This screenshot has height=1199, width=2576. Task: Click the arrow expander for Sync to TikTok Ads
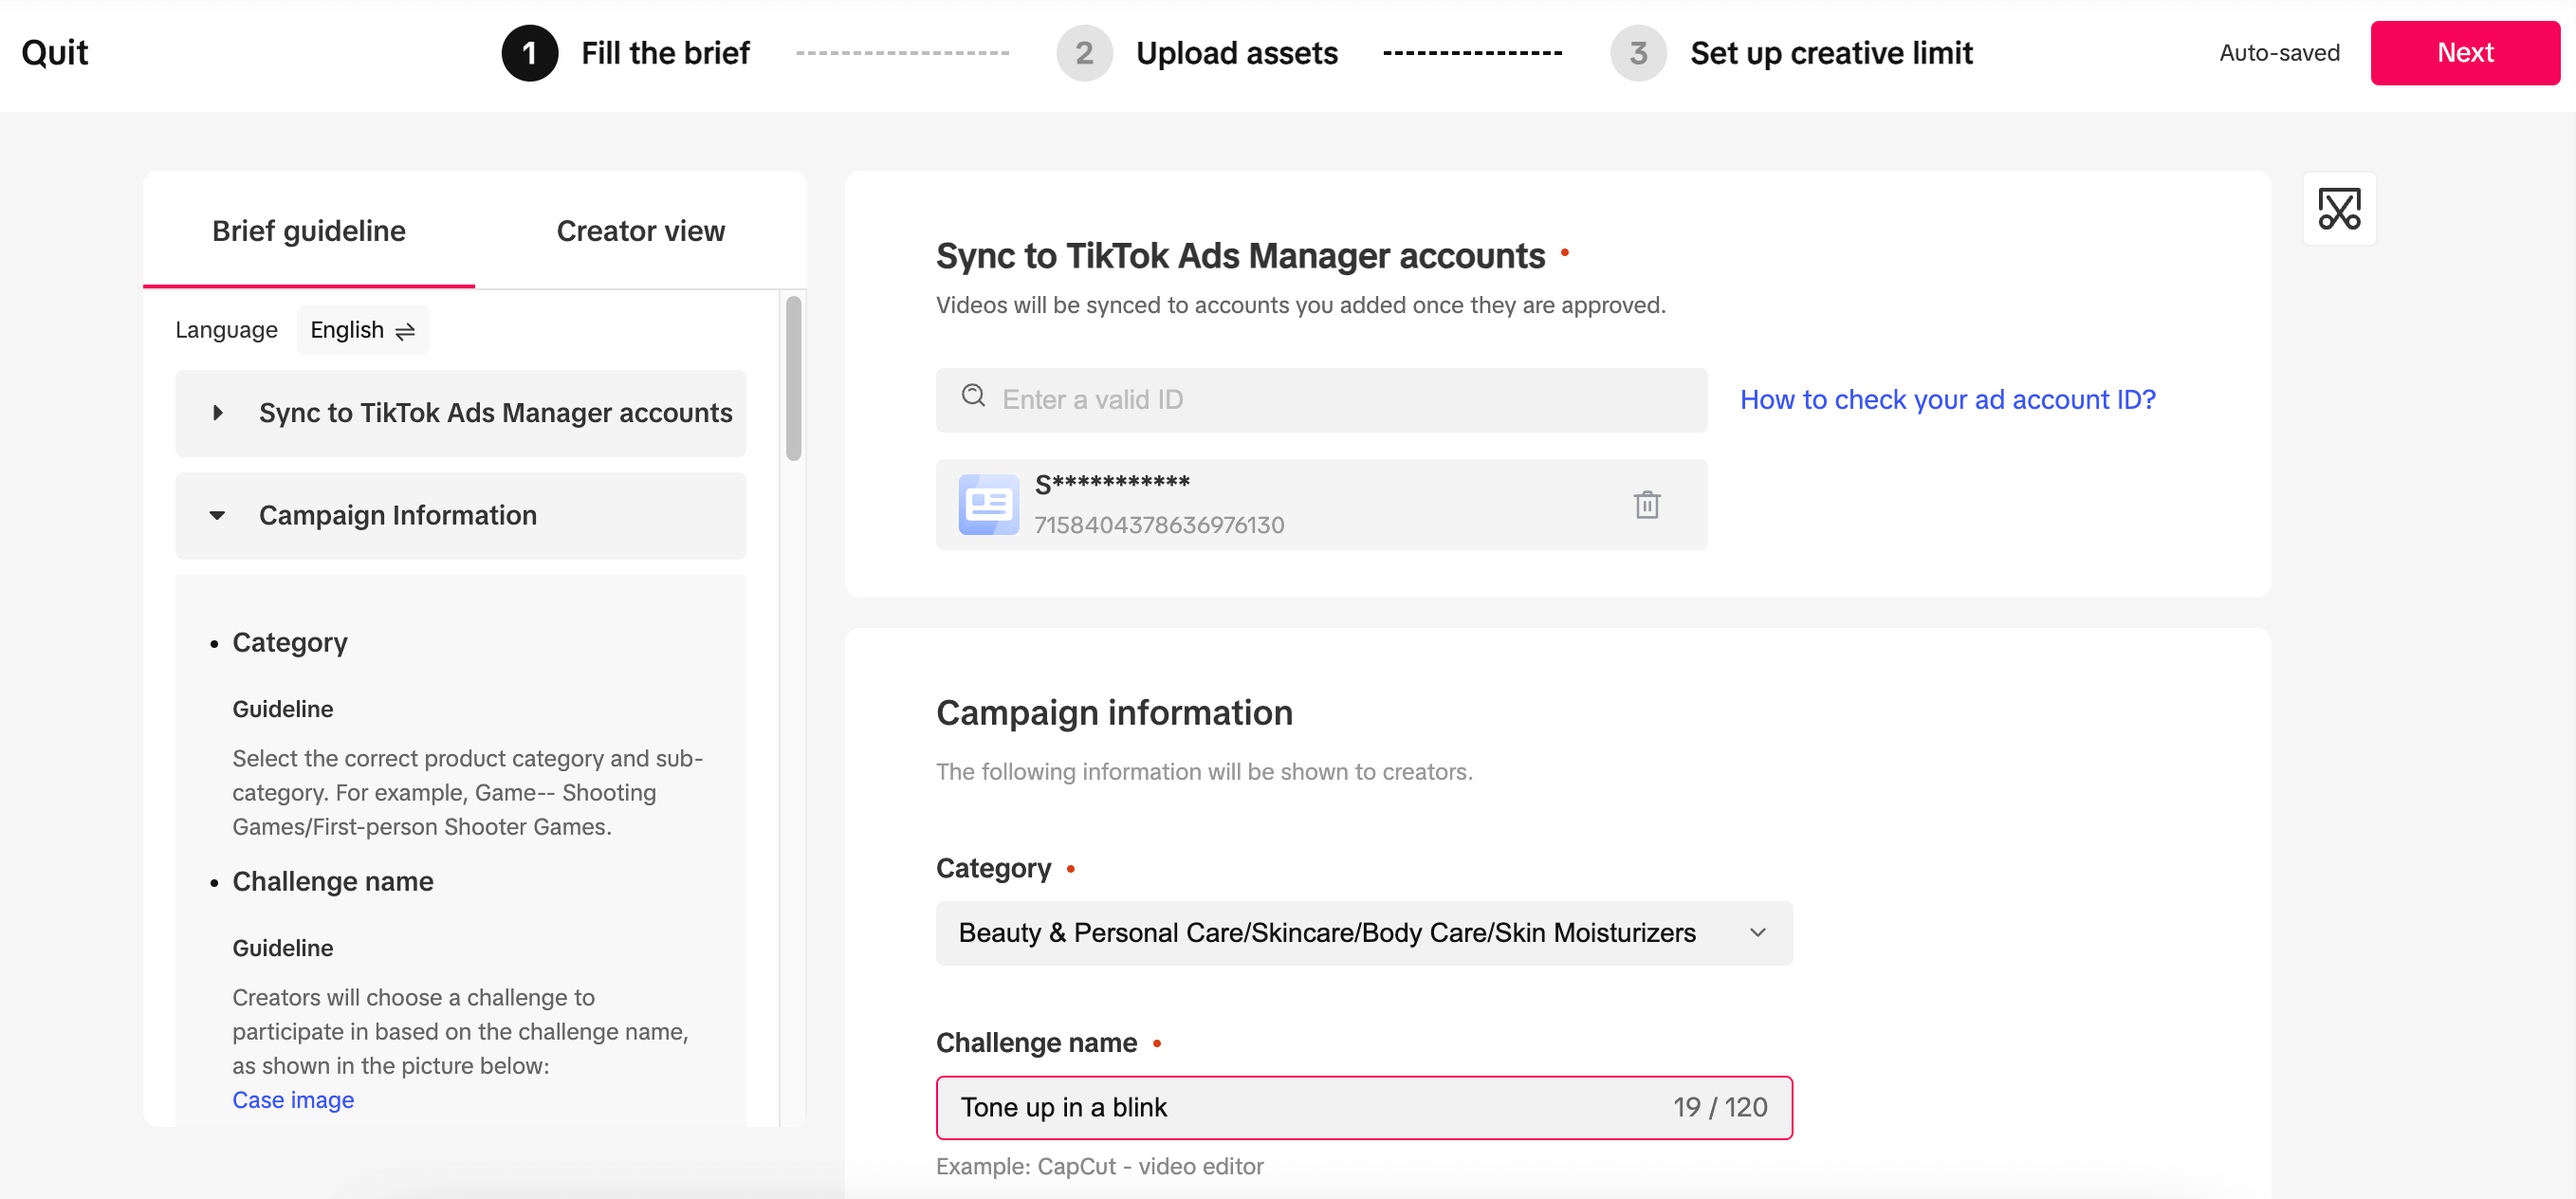click(x=217, y=413)
